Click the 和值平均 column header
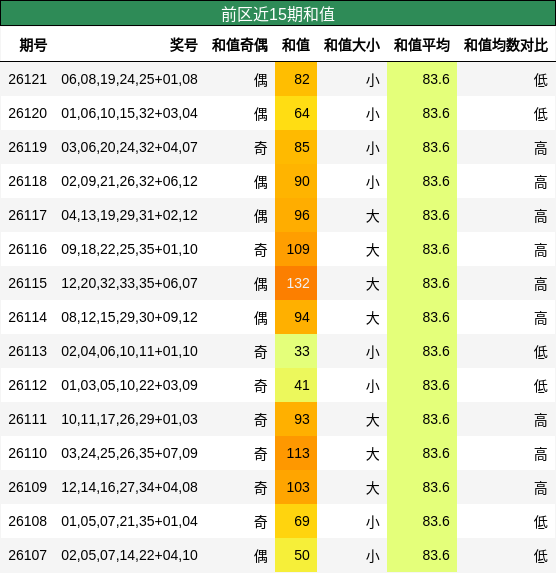The image size is (556, 573). click(x=422, y=46)
